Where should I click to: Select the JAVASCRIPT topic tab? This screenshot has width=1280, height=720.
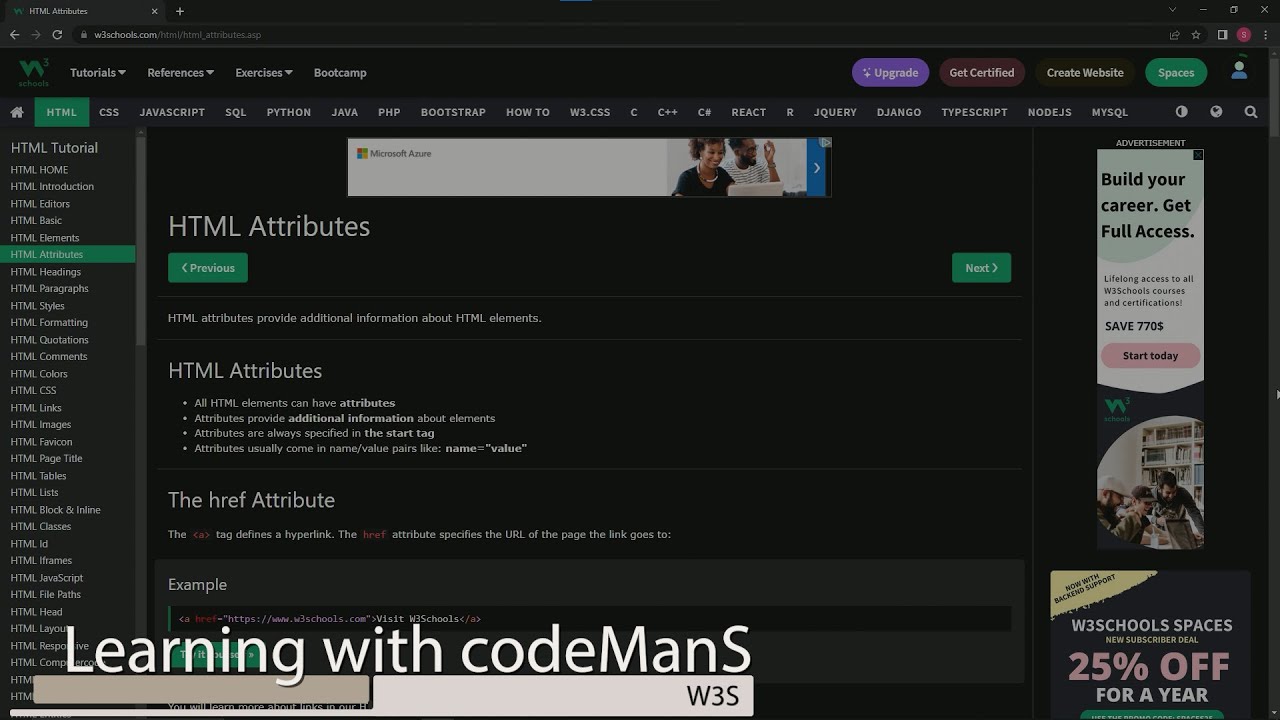tap(172, 112)
